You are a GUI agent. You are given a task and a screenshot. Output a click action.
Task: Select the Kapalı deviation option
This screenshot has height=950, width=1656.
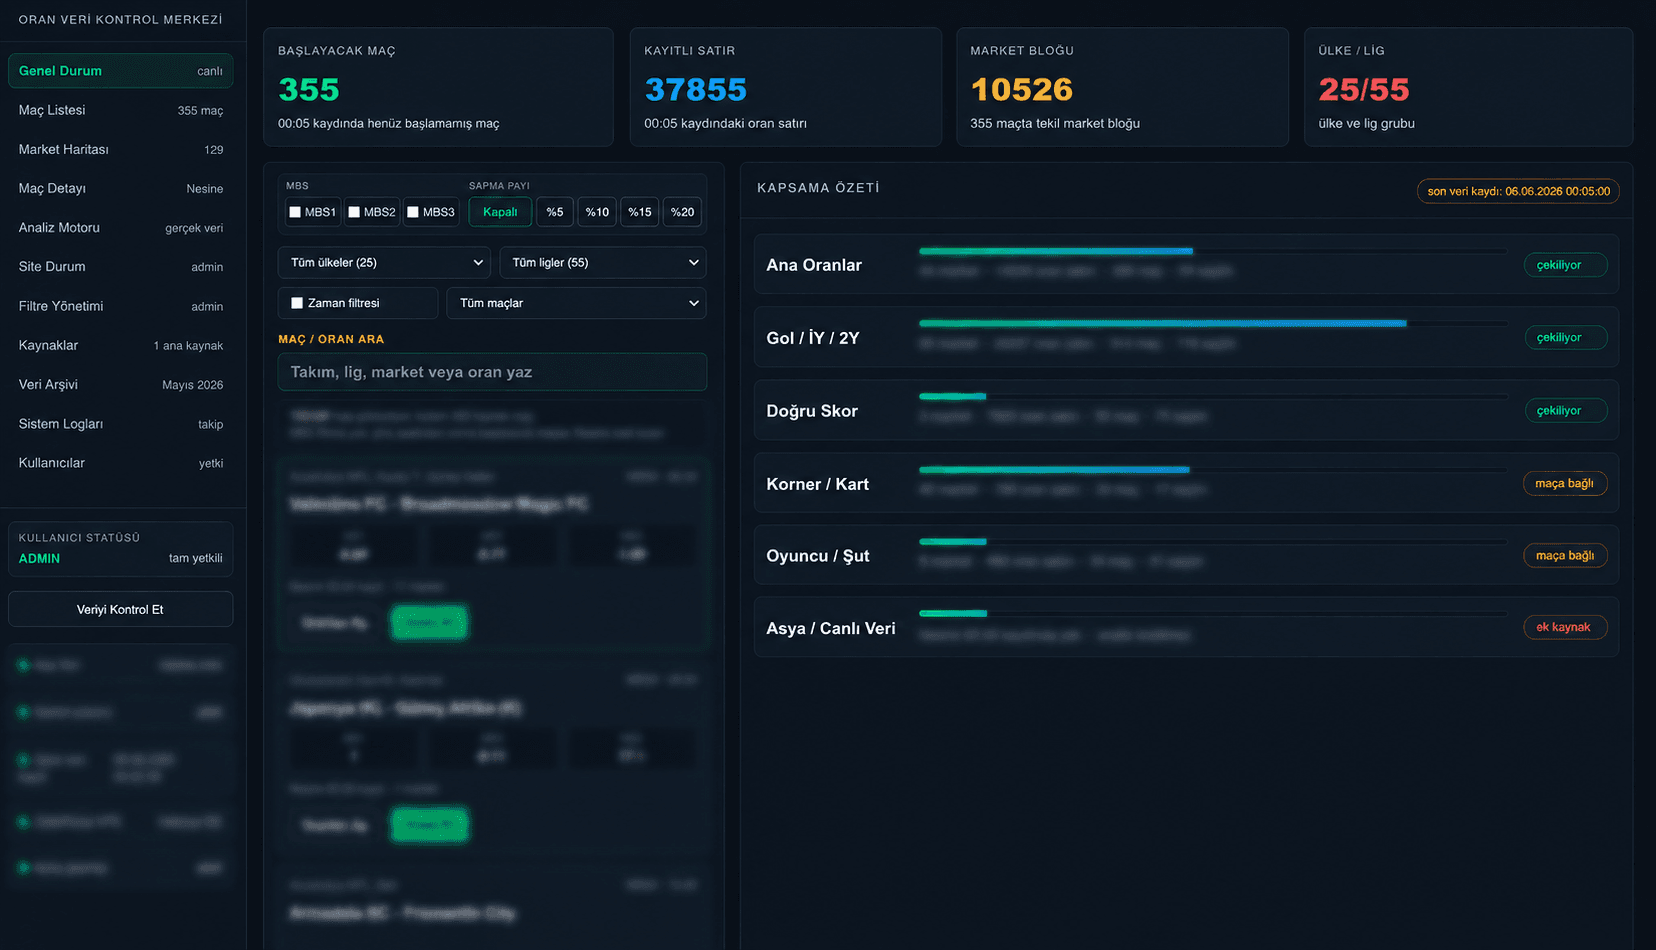tap(500, 212)
